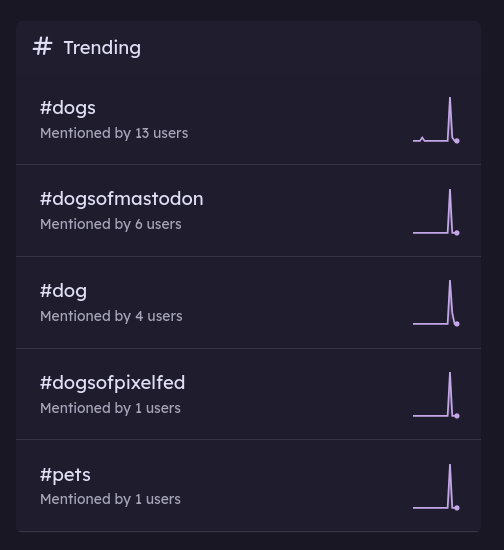Open the #dog hashtag
504x550 pixels.
pos(63,291)
